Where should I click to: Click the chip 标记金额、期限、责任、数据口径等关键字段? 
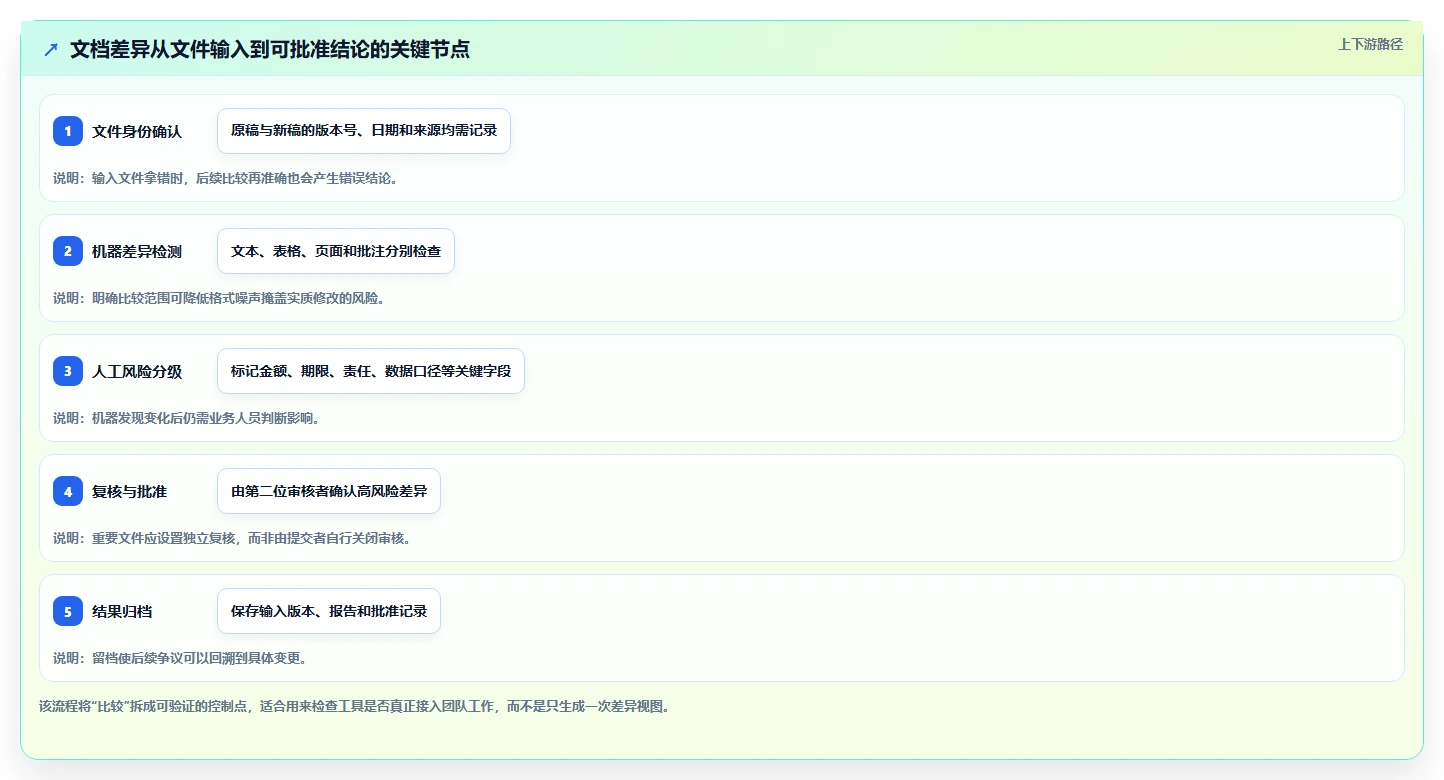pos(371,371)
